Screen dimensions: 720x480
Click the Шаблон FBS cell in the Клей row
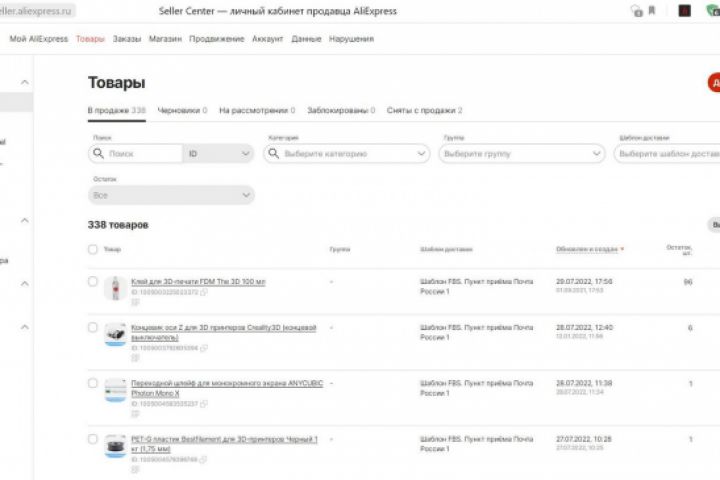click(x=477, y=286)
